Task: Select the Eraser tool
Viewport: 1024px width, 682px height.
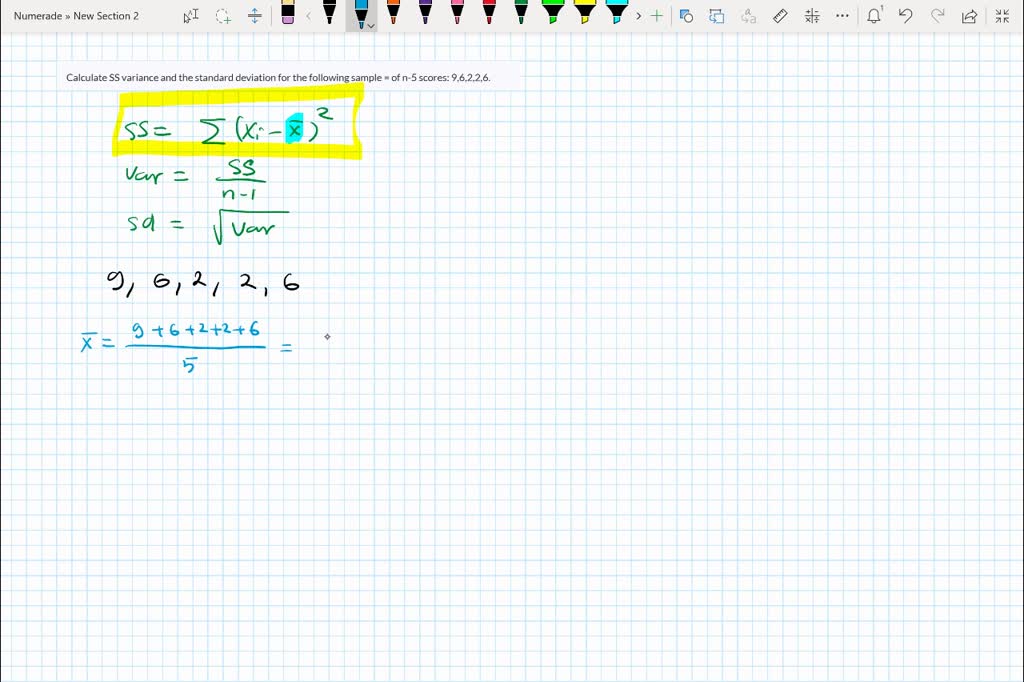Action: click(x=288, y=14)
